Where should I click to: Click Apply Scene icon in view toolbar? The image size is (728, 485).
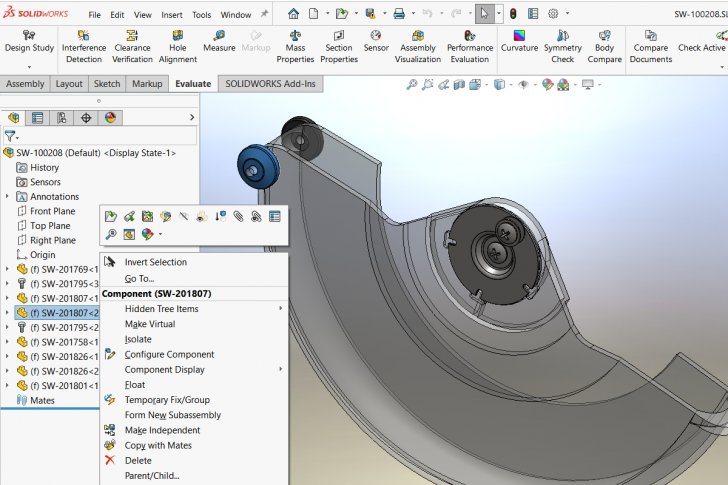tap(563, 84)
